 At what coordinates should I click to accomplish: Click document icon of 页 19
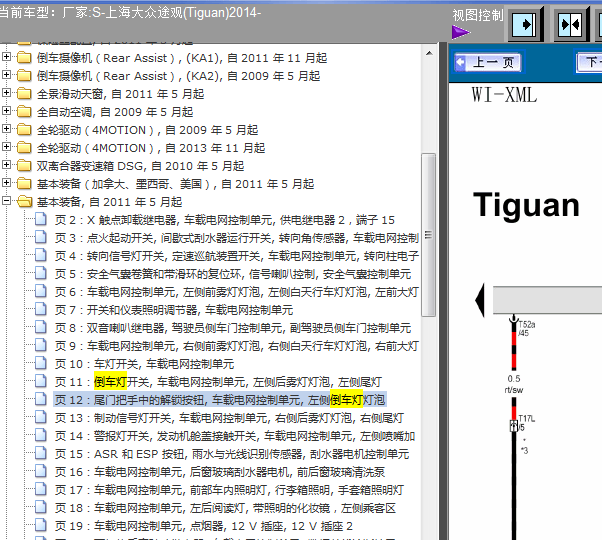41,526
